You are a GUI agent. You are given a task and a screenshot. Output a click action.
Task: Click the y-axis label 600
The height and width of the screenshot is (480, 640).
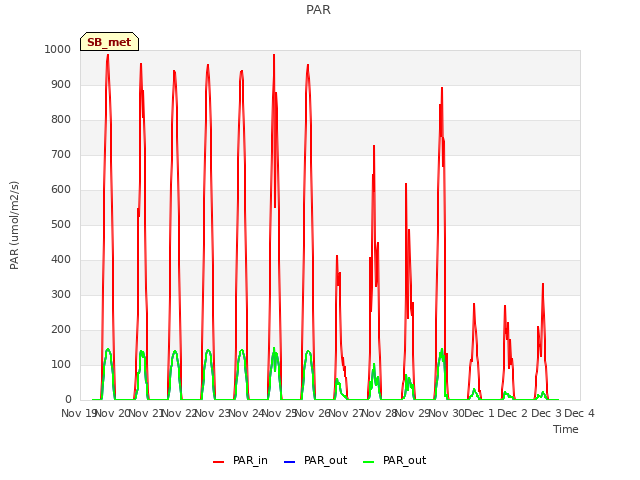[x=61, y=189]
